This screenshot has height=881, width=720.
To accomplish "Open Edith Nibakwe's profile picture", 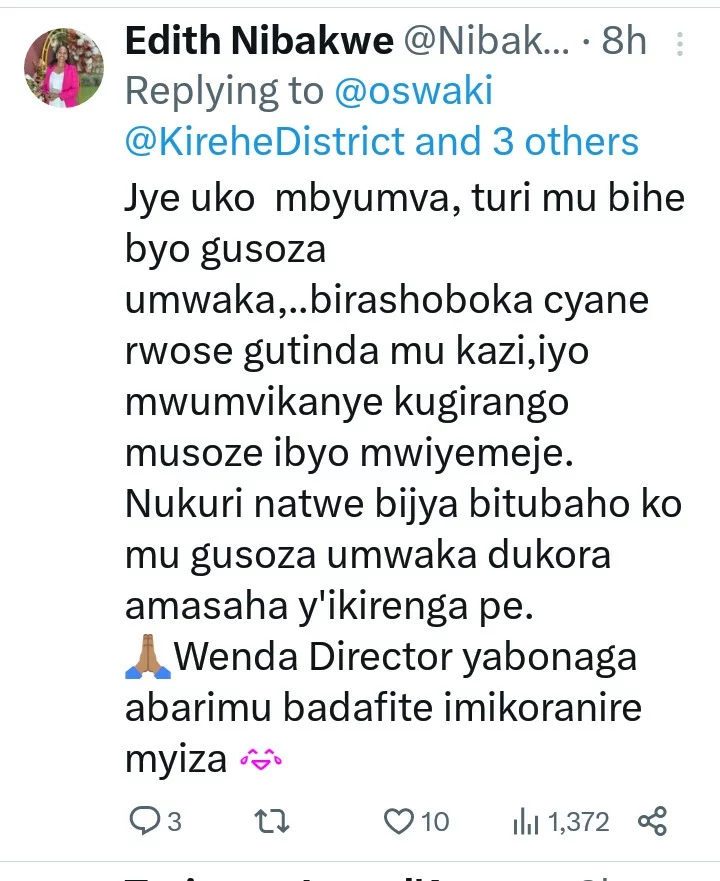I will point(64,68).
